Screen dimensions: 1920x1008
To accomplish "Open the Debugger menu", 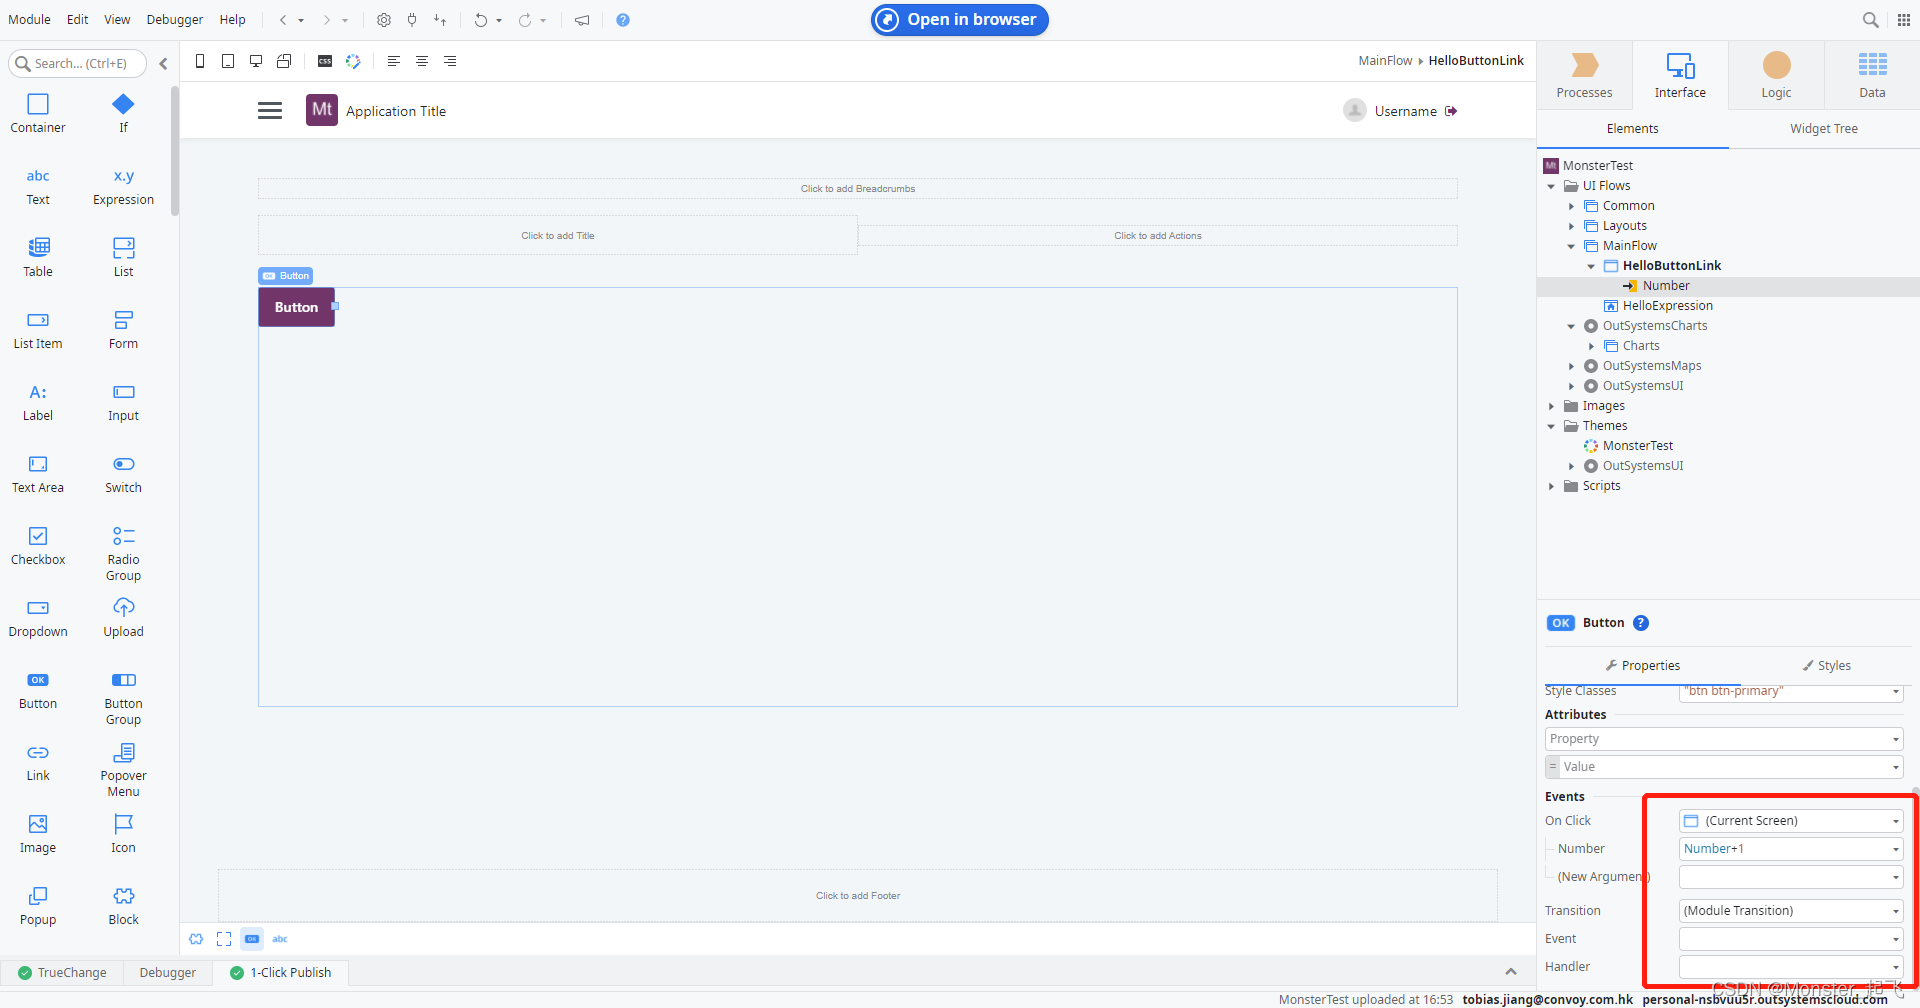I will 175,19.
